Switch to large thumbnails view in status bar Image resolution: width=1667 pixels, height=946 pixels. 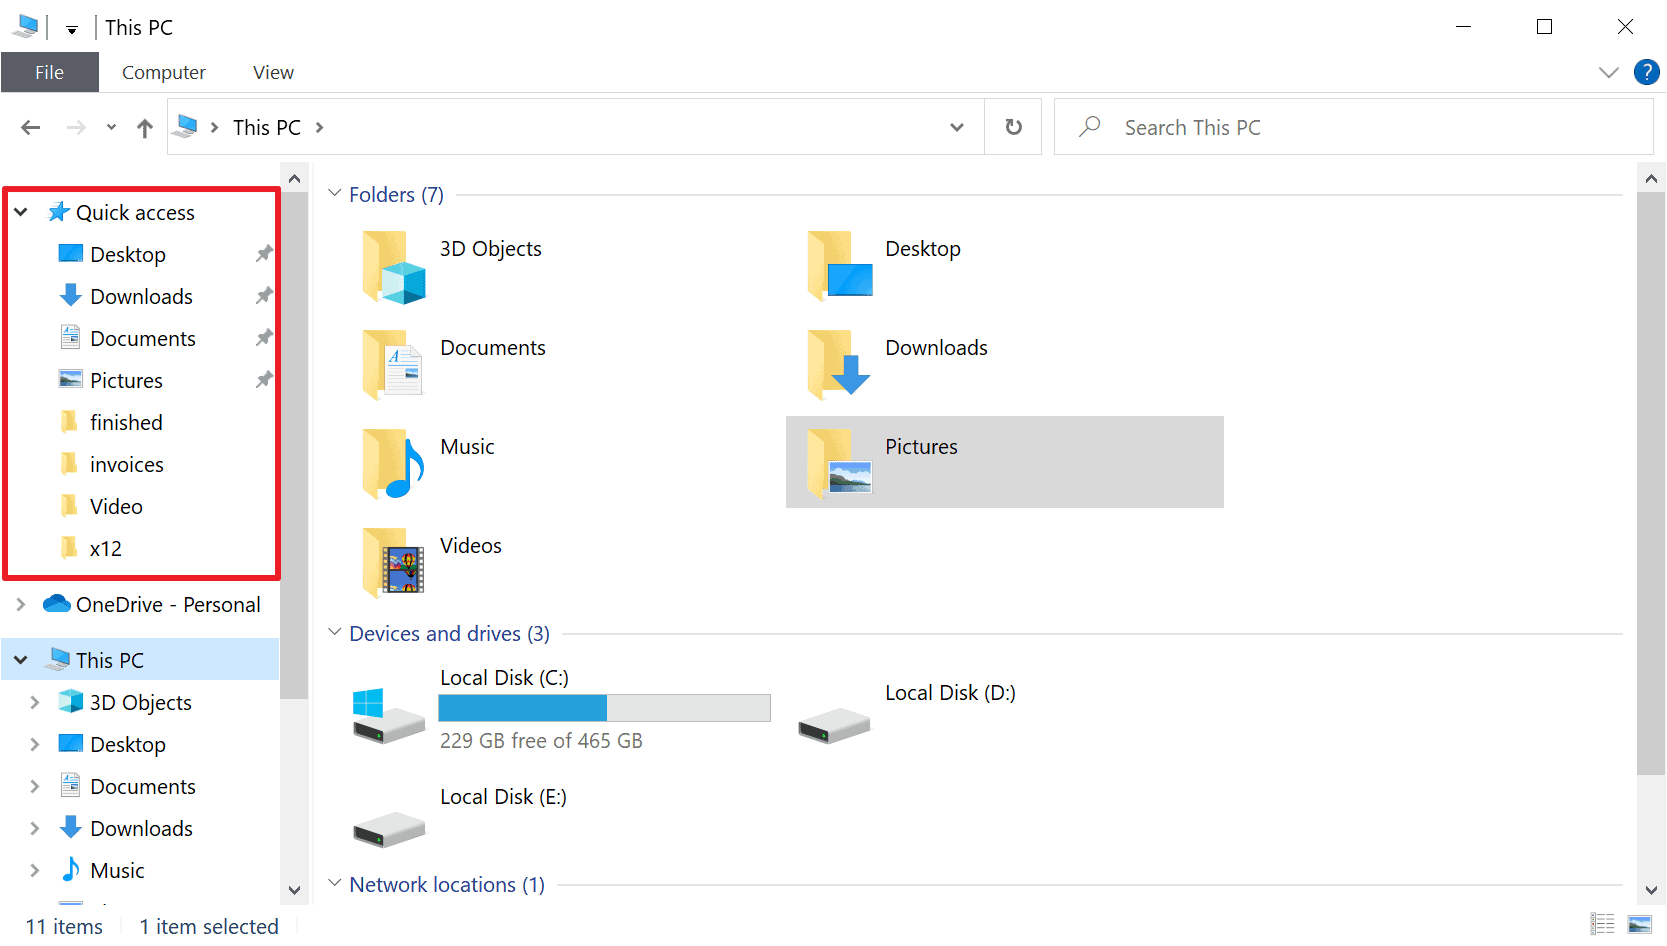click(x=1639, y=925)
